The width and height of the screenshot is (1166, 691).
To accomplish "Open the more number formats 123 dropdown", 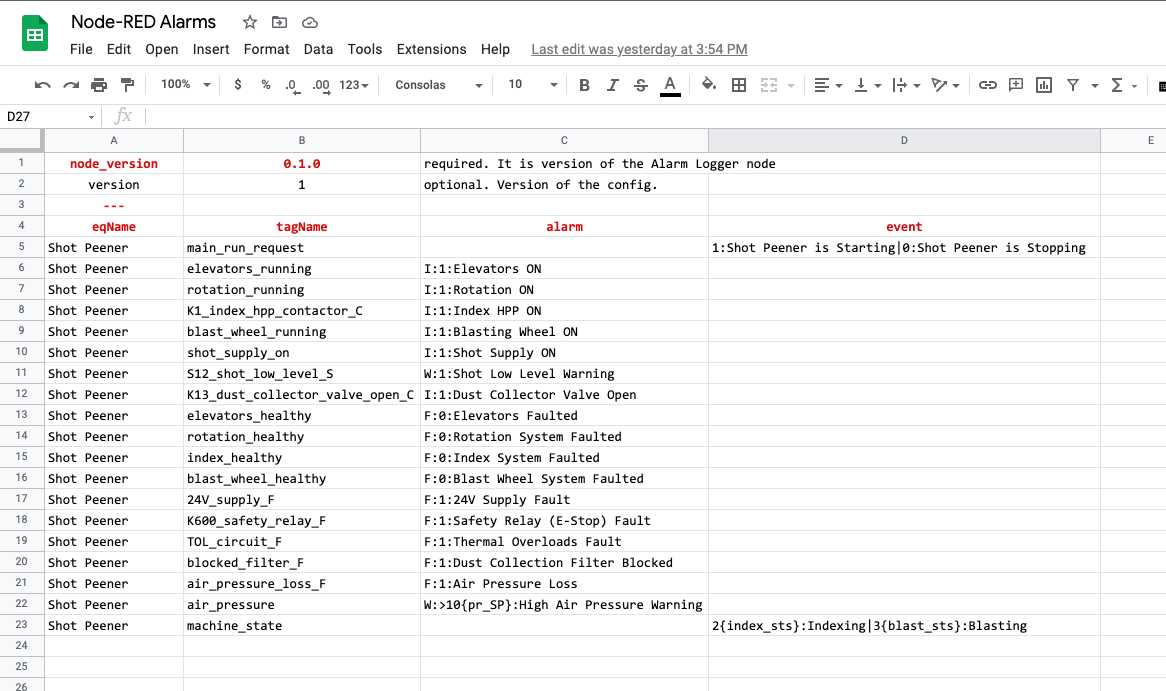I will [x=354, y=85].
